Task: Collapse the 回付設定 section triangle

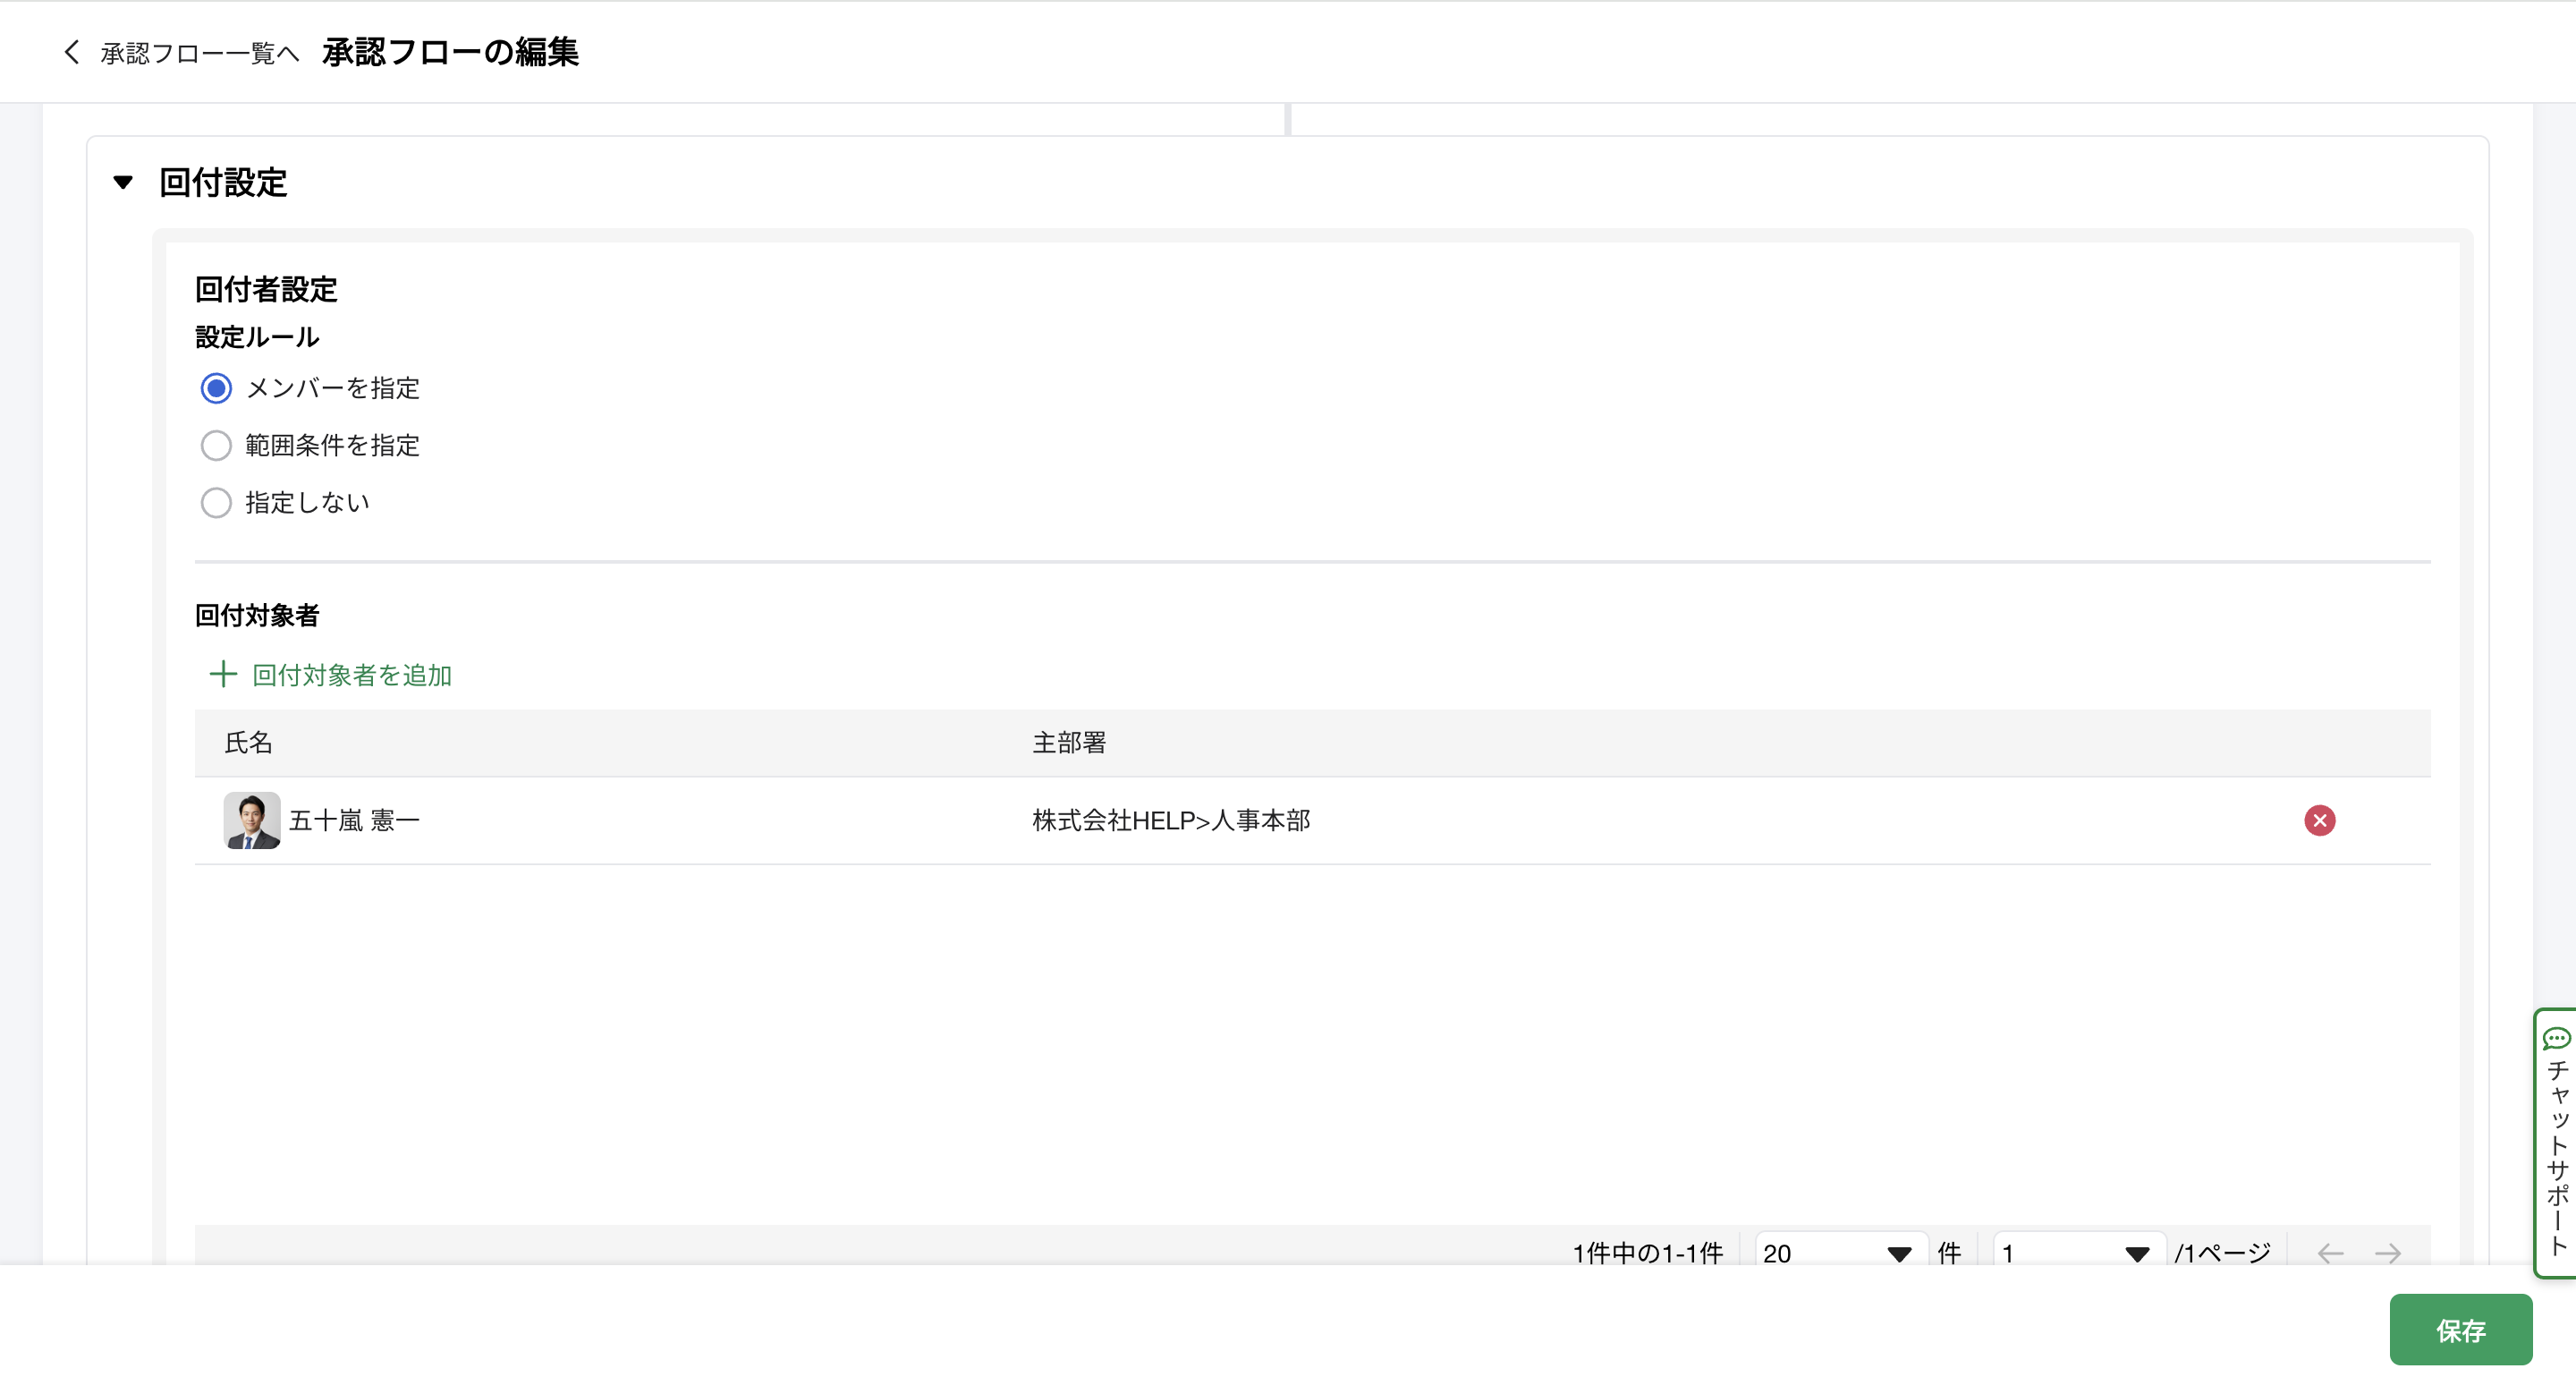Action: [x=123, y=182]
